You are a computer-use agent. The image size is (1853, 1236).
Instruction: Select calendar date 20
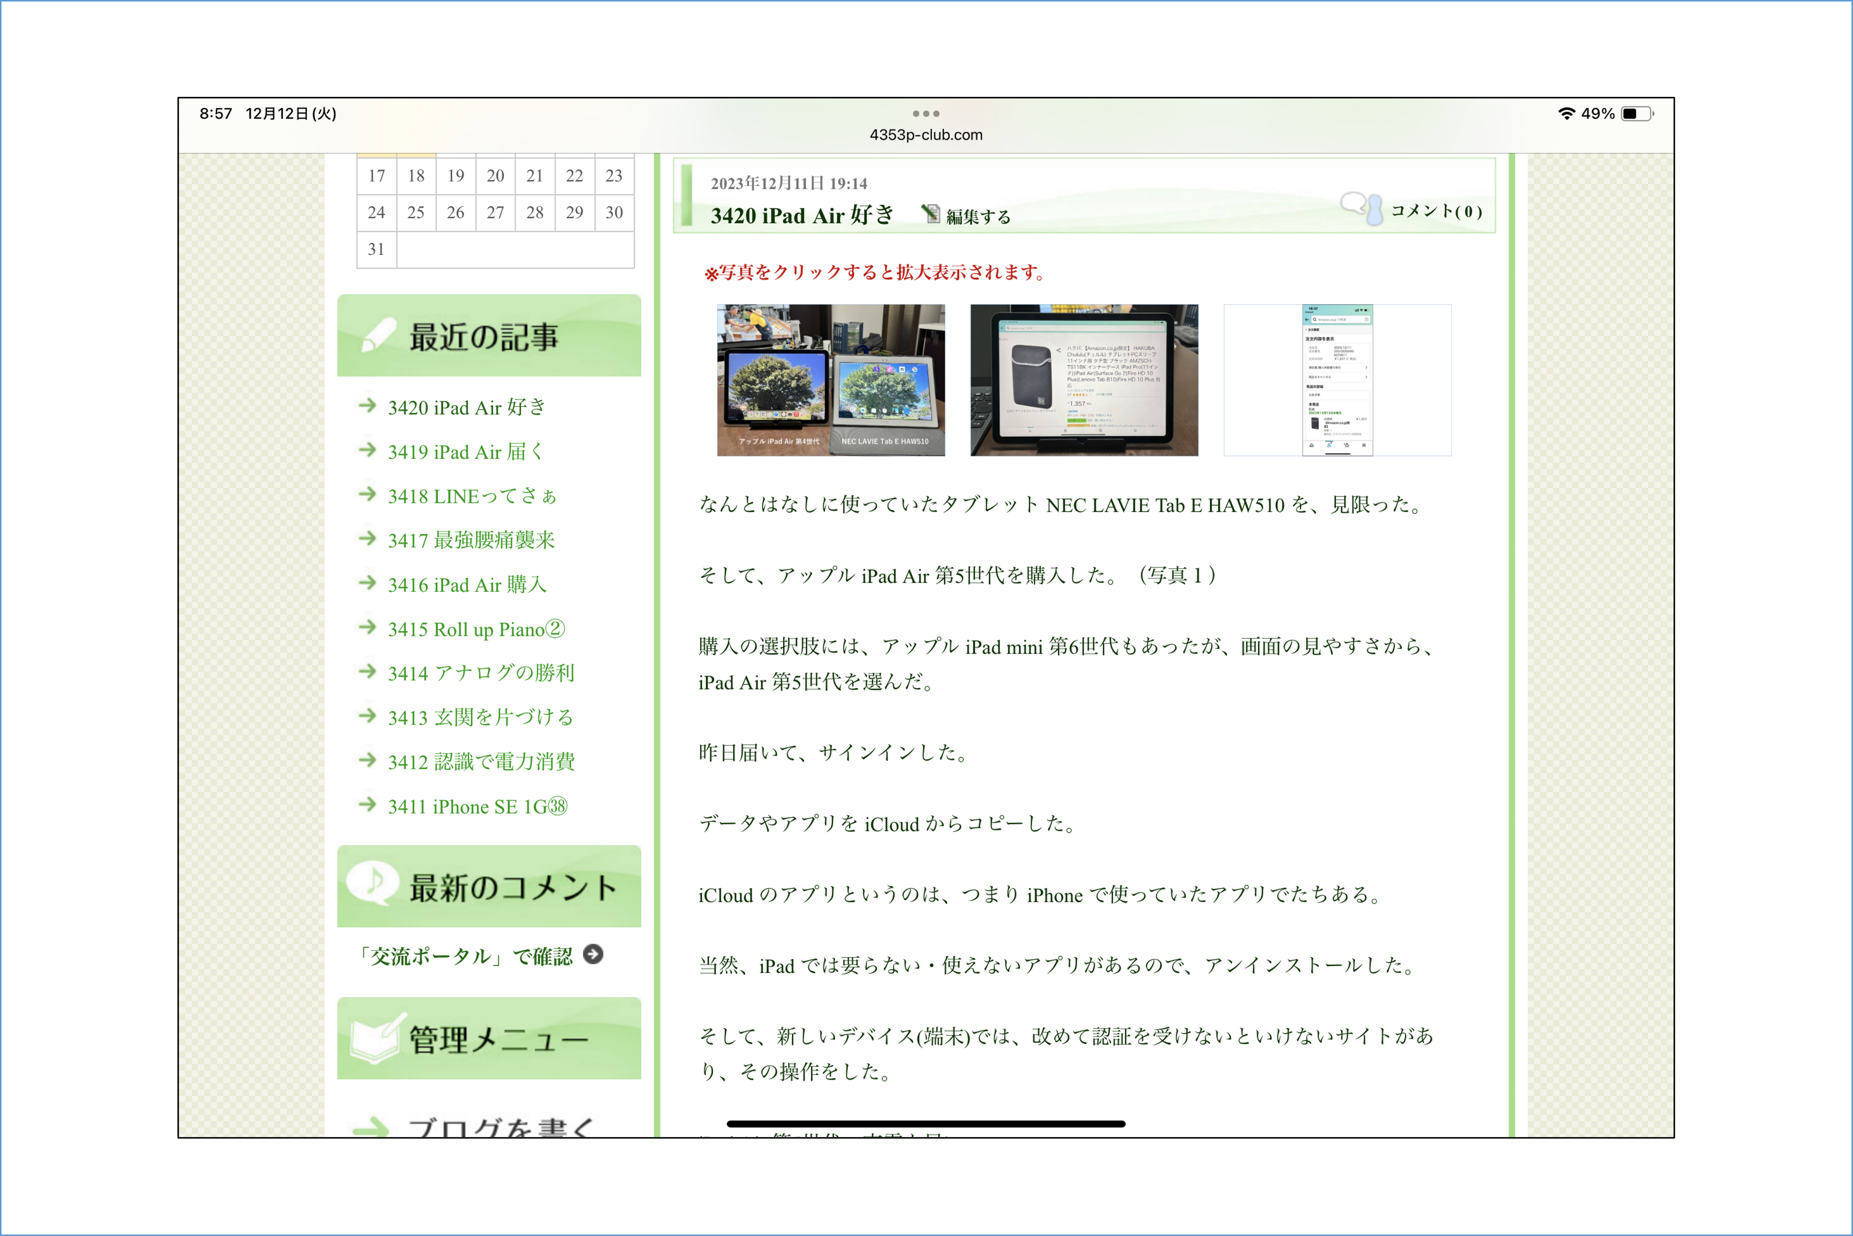click(x=495, y=176)
